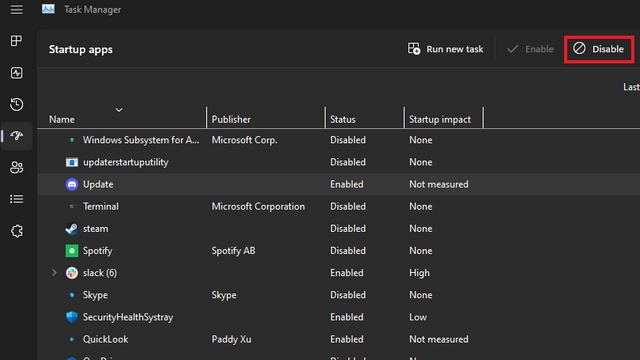Image resolution: width=640 pixels, height=360 pixels.
Task: Sort by the Status column header
Action: [x=343, y=120]
